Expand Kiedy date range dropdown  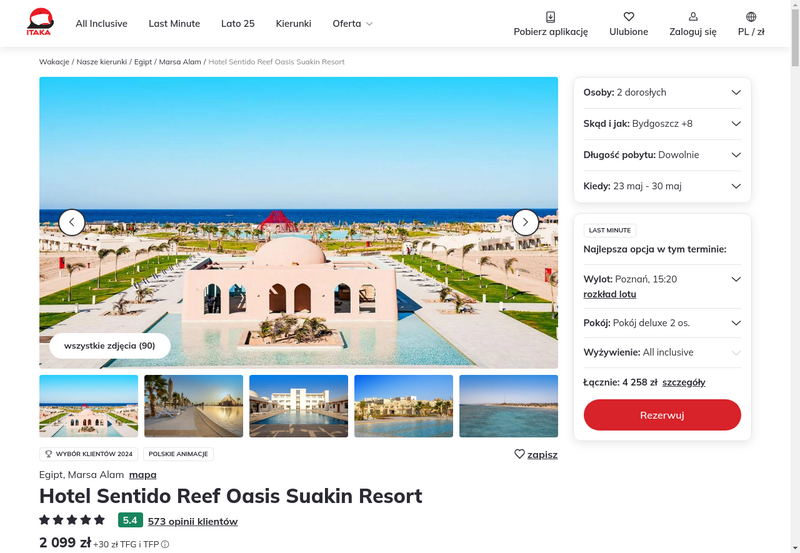click(x=662, y=186)
